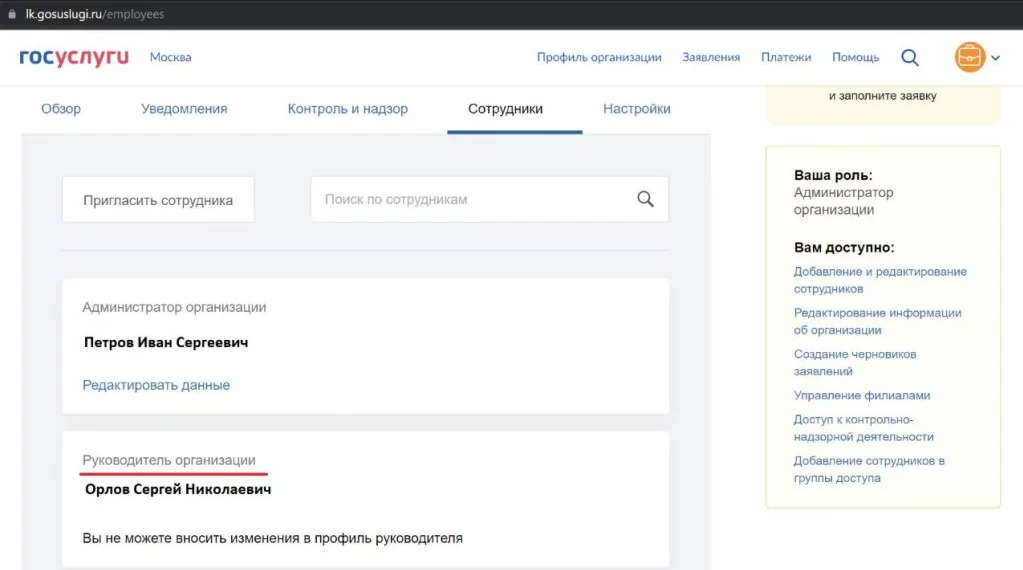1023x570 pixels.
Task: Click the orange briefcase profile avatar
Action: pyautogui.click(x=970, y=57)
